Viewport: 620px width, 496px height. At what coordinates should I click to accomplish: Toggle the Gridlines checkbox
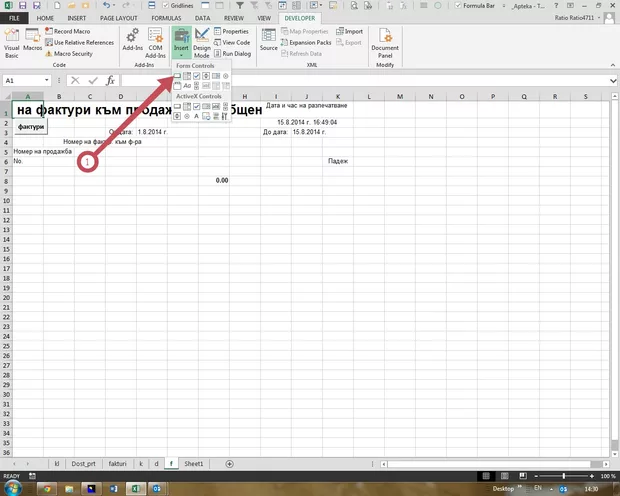[x=166, y=6]
